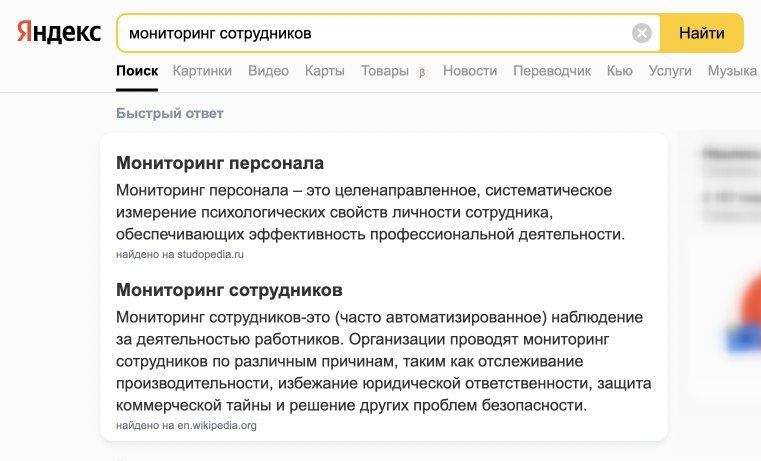Switch to the Переводчик tab
Image resolution: width=761 pixels, height=461 pixels.
pos(552,71)
